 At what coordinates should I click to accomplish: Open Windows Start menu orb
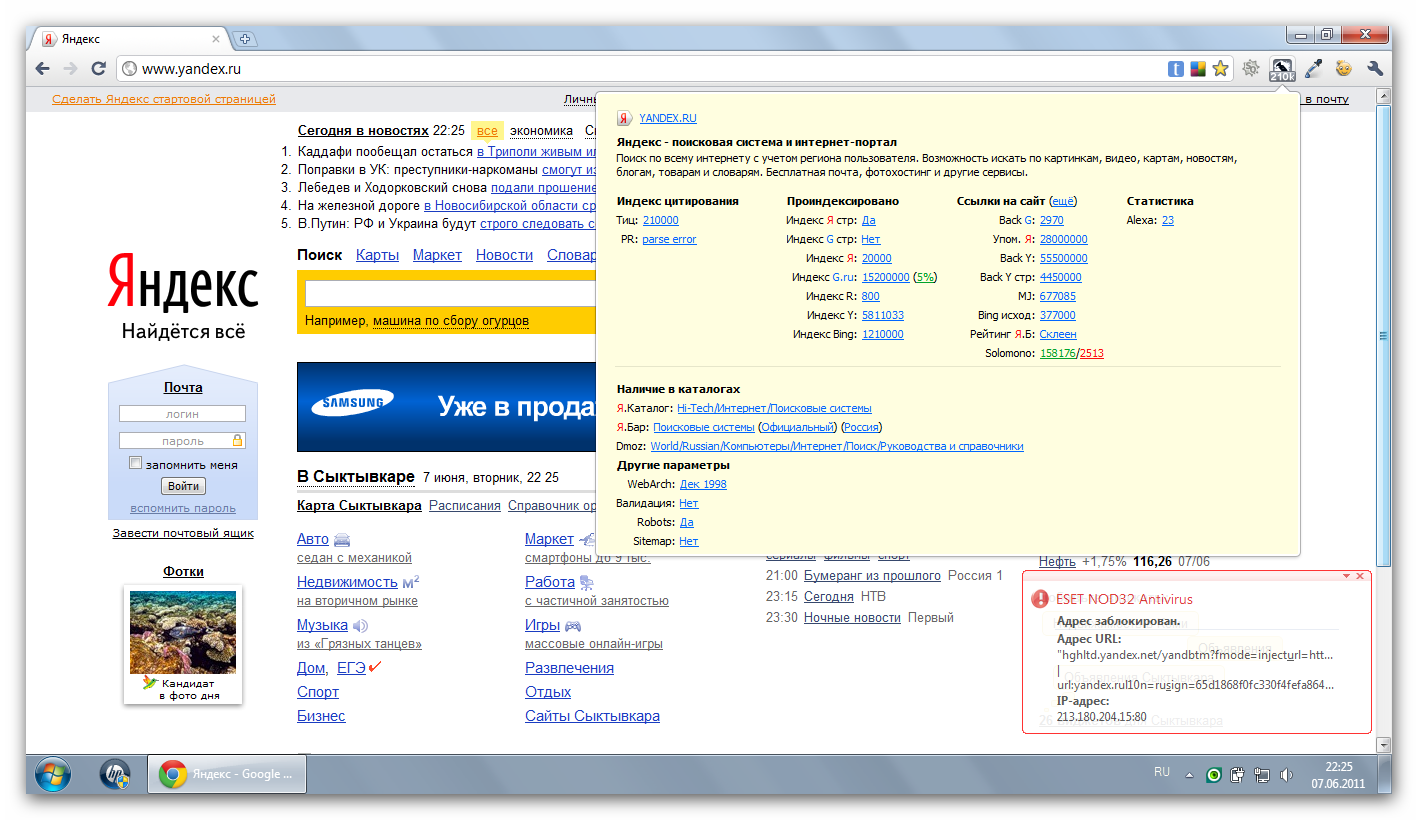52,774
